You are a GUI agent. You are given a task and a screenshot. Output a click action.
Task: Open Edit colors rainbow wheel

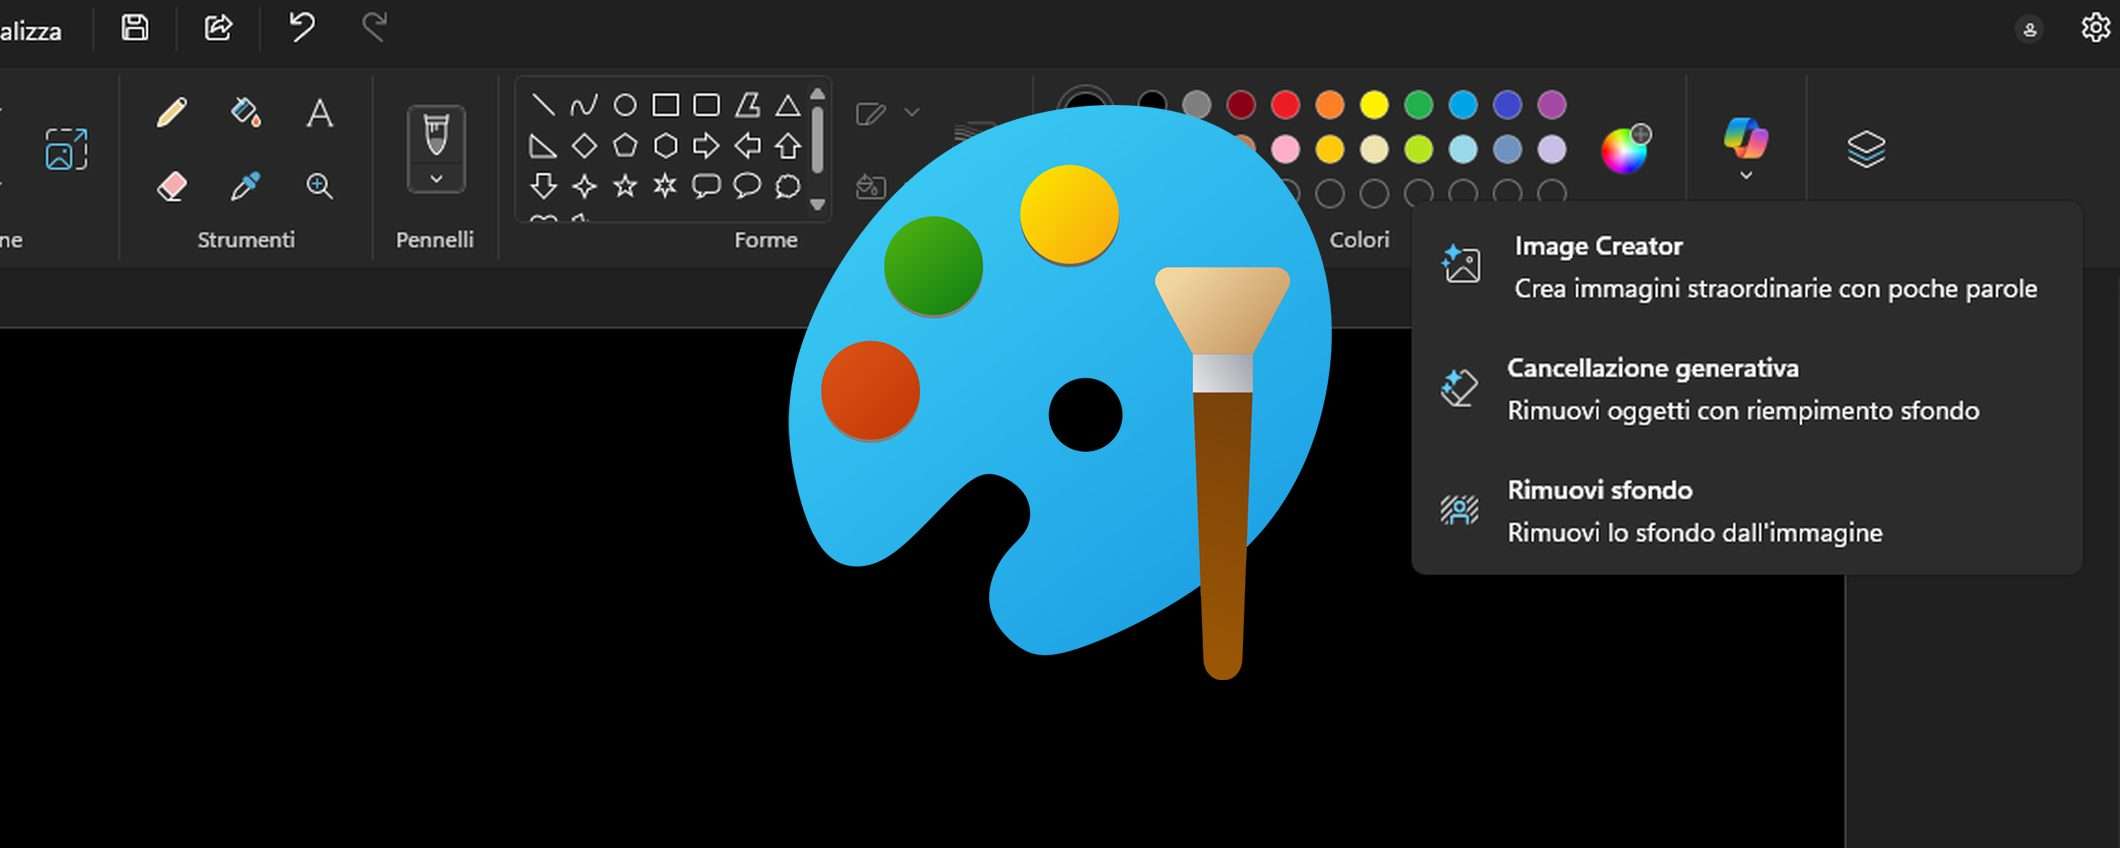[1625, 150]
